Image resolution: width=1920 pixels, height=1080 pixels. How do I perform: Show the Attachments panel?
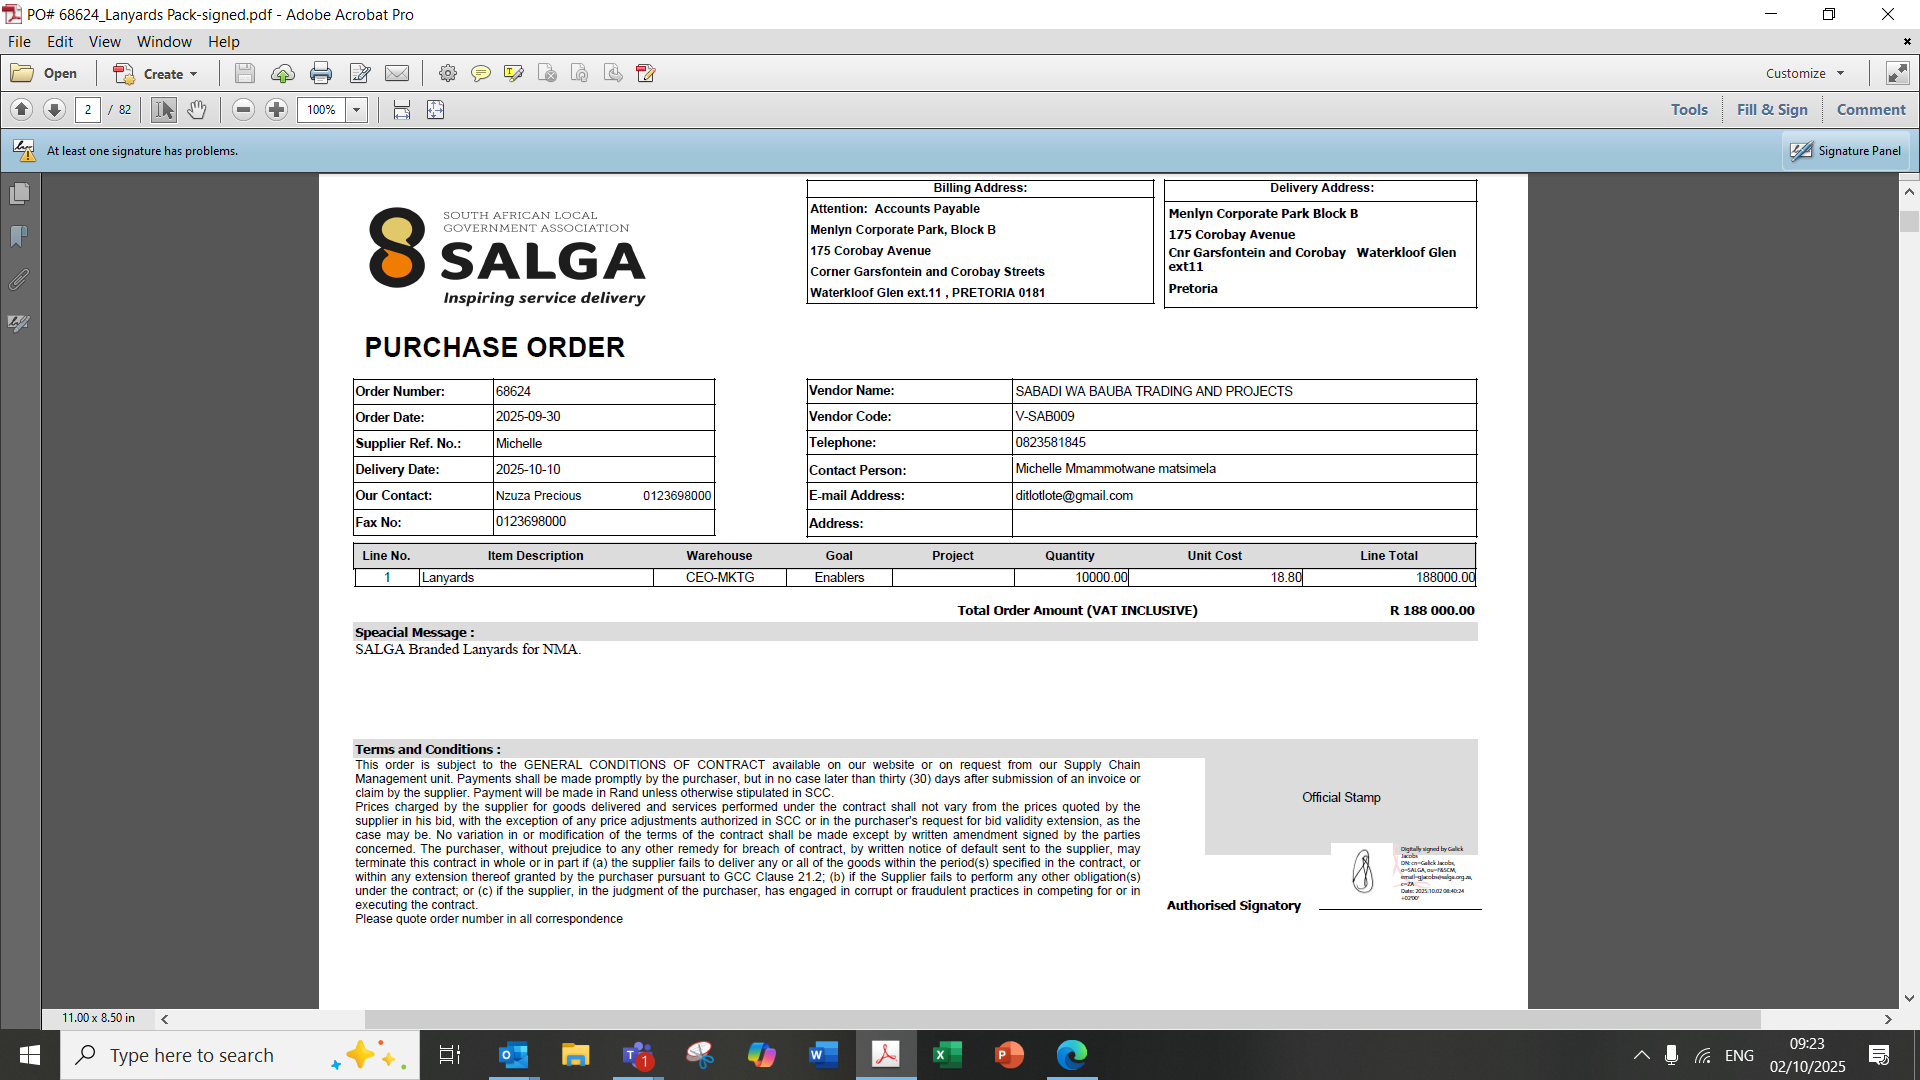click(19, 280)
